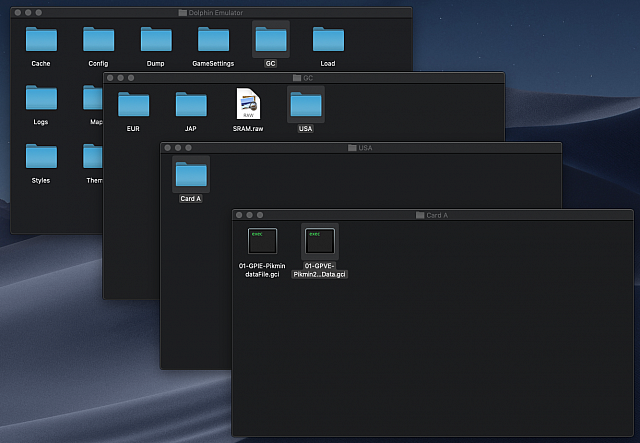The height and width of the screenshot is (443, 640).
Task: Open the Load folder icon
Action: point(328,39)
